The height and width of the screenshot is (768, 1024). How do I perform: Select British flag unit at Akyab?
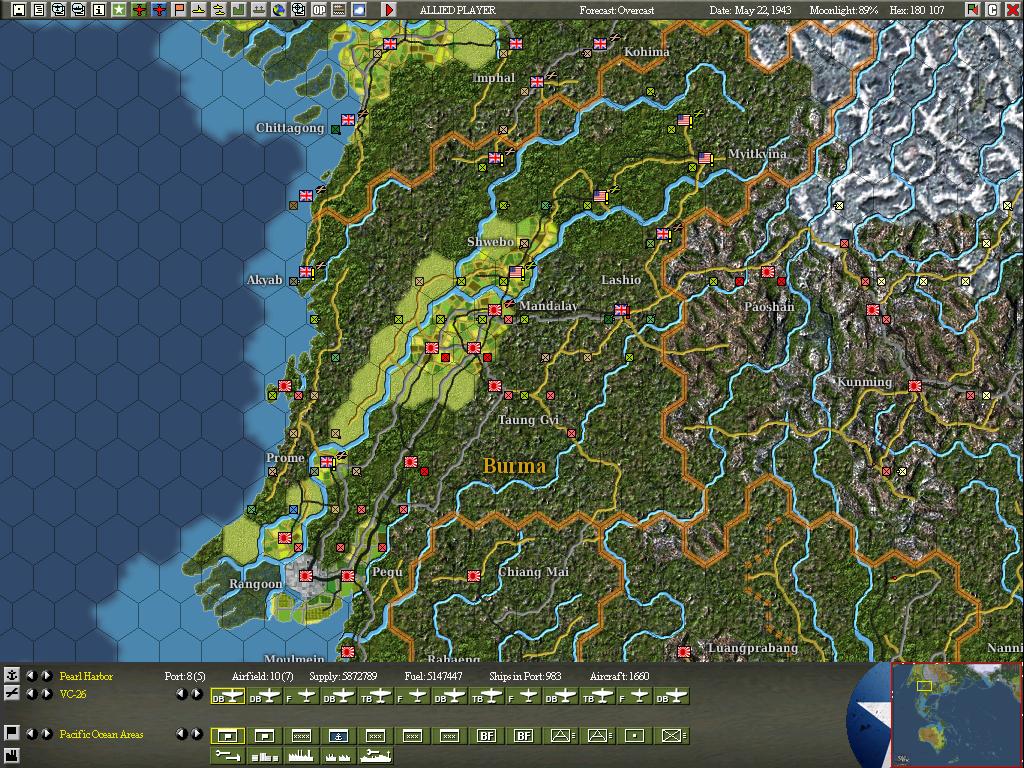coord(306,272)
